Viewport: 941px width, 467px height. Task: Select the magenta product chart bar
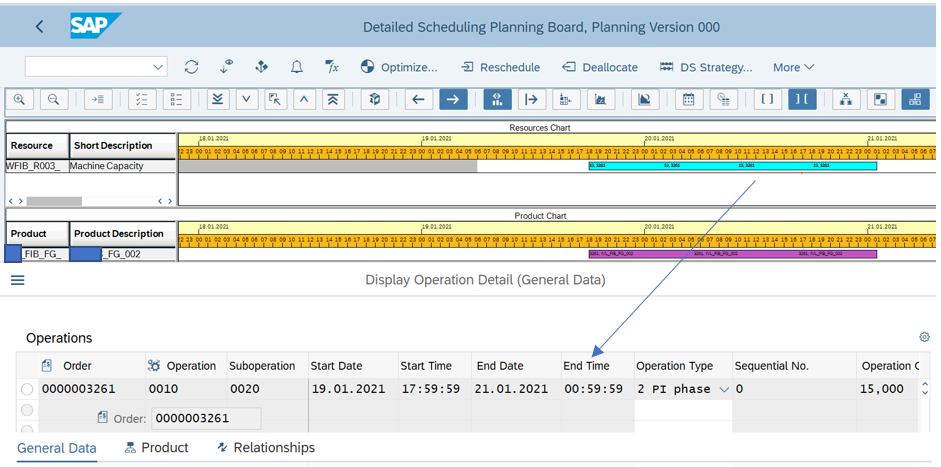tap(733, 254)
